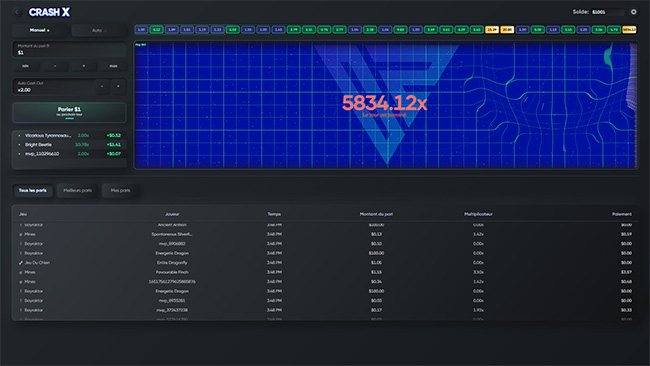
Task: Click the last yellow multiplier history chip
Action: 629,30
